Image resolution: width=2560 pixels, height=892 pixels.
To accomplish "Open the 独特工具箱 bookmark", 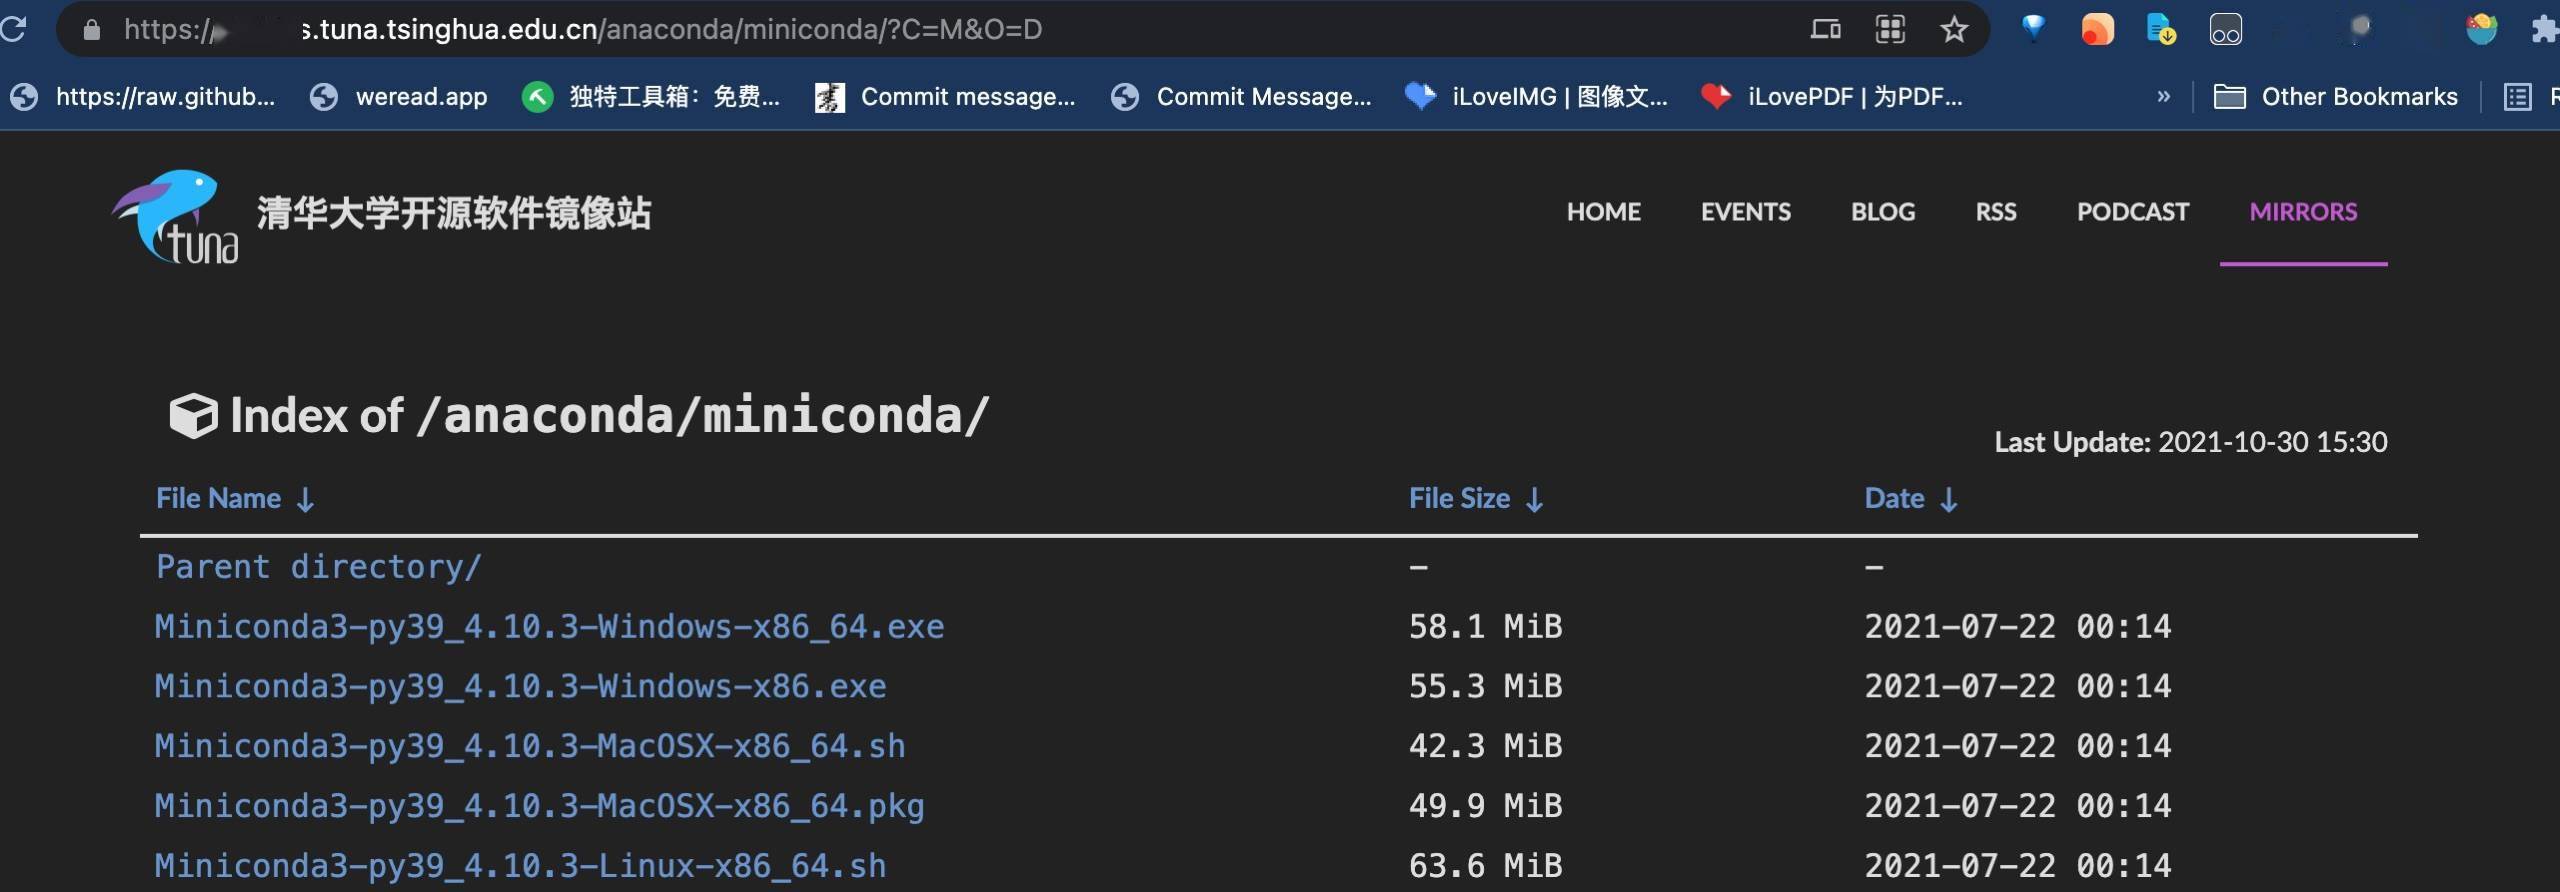I will 651,97.
